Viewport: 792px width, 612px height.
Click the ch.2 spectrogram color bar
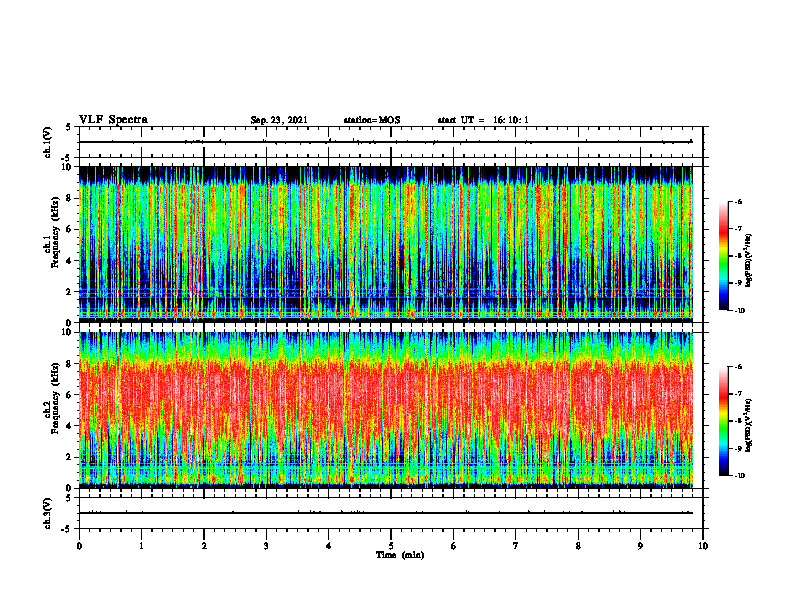723,421
